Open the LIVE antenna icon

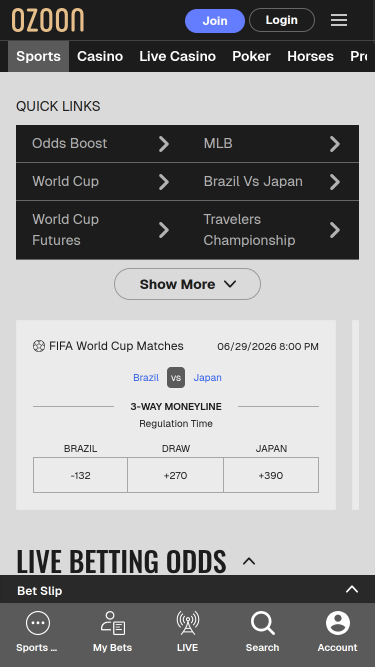click(188, 623)
